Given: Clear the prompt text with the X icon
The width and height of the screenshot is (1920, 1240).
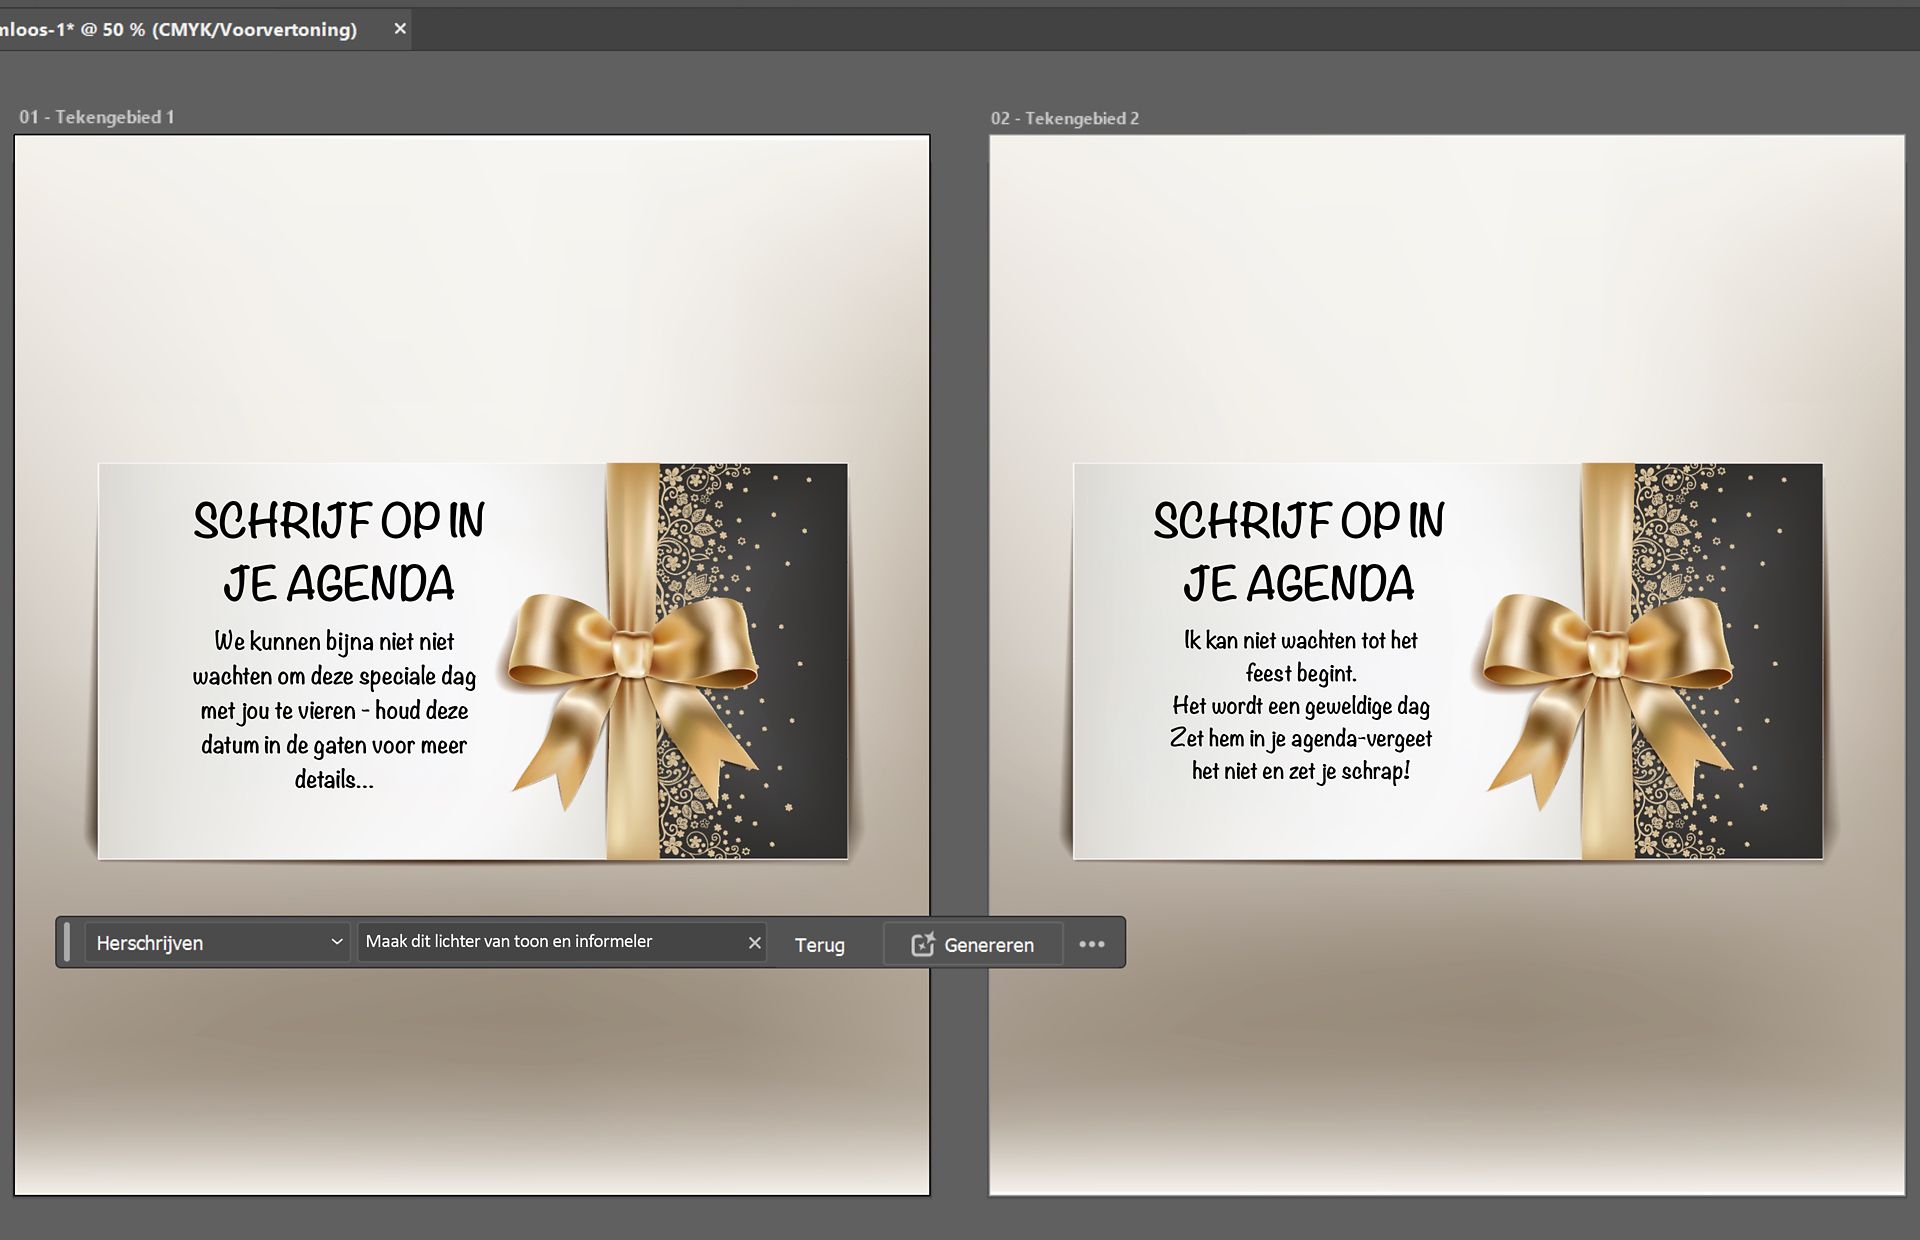Looking at the screenshot, I should click(x=755, y=943).
